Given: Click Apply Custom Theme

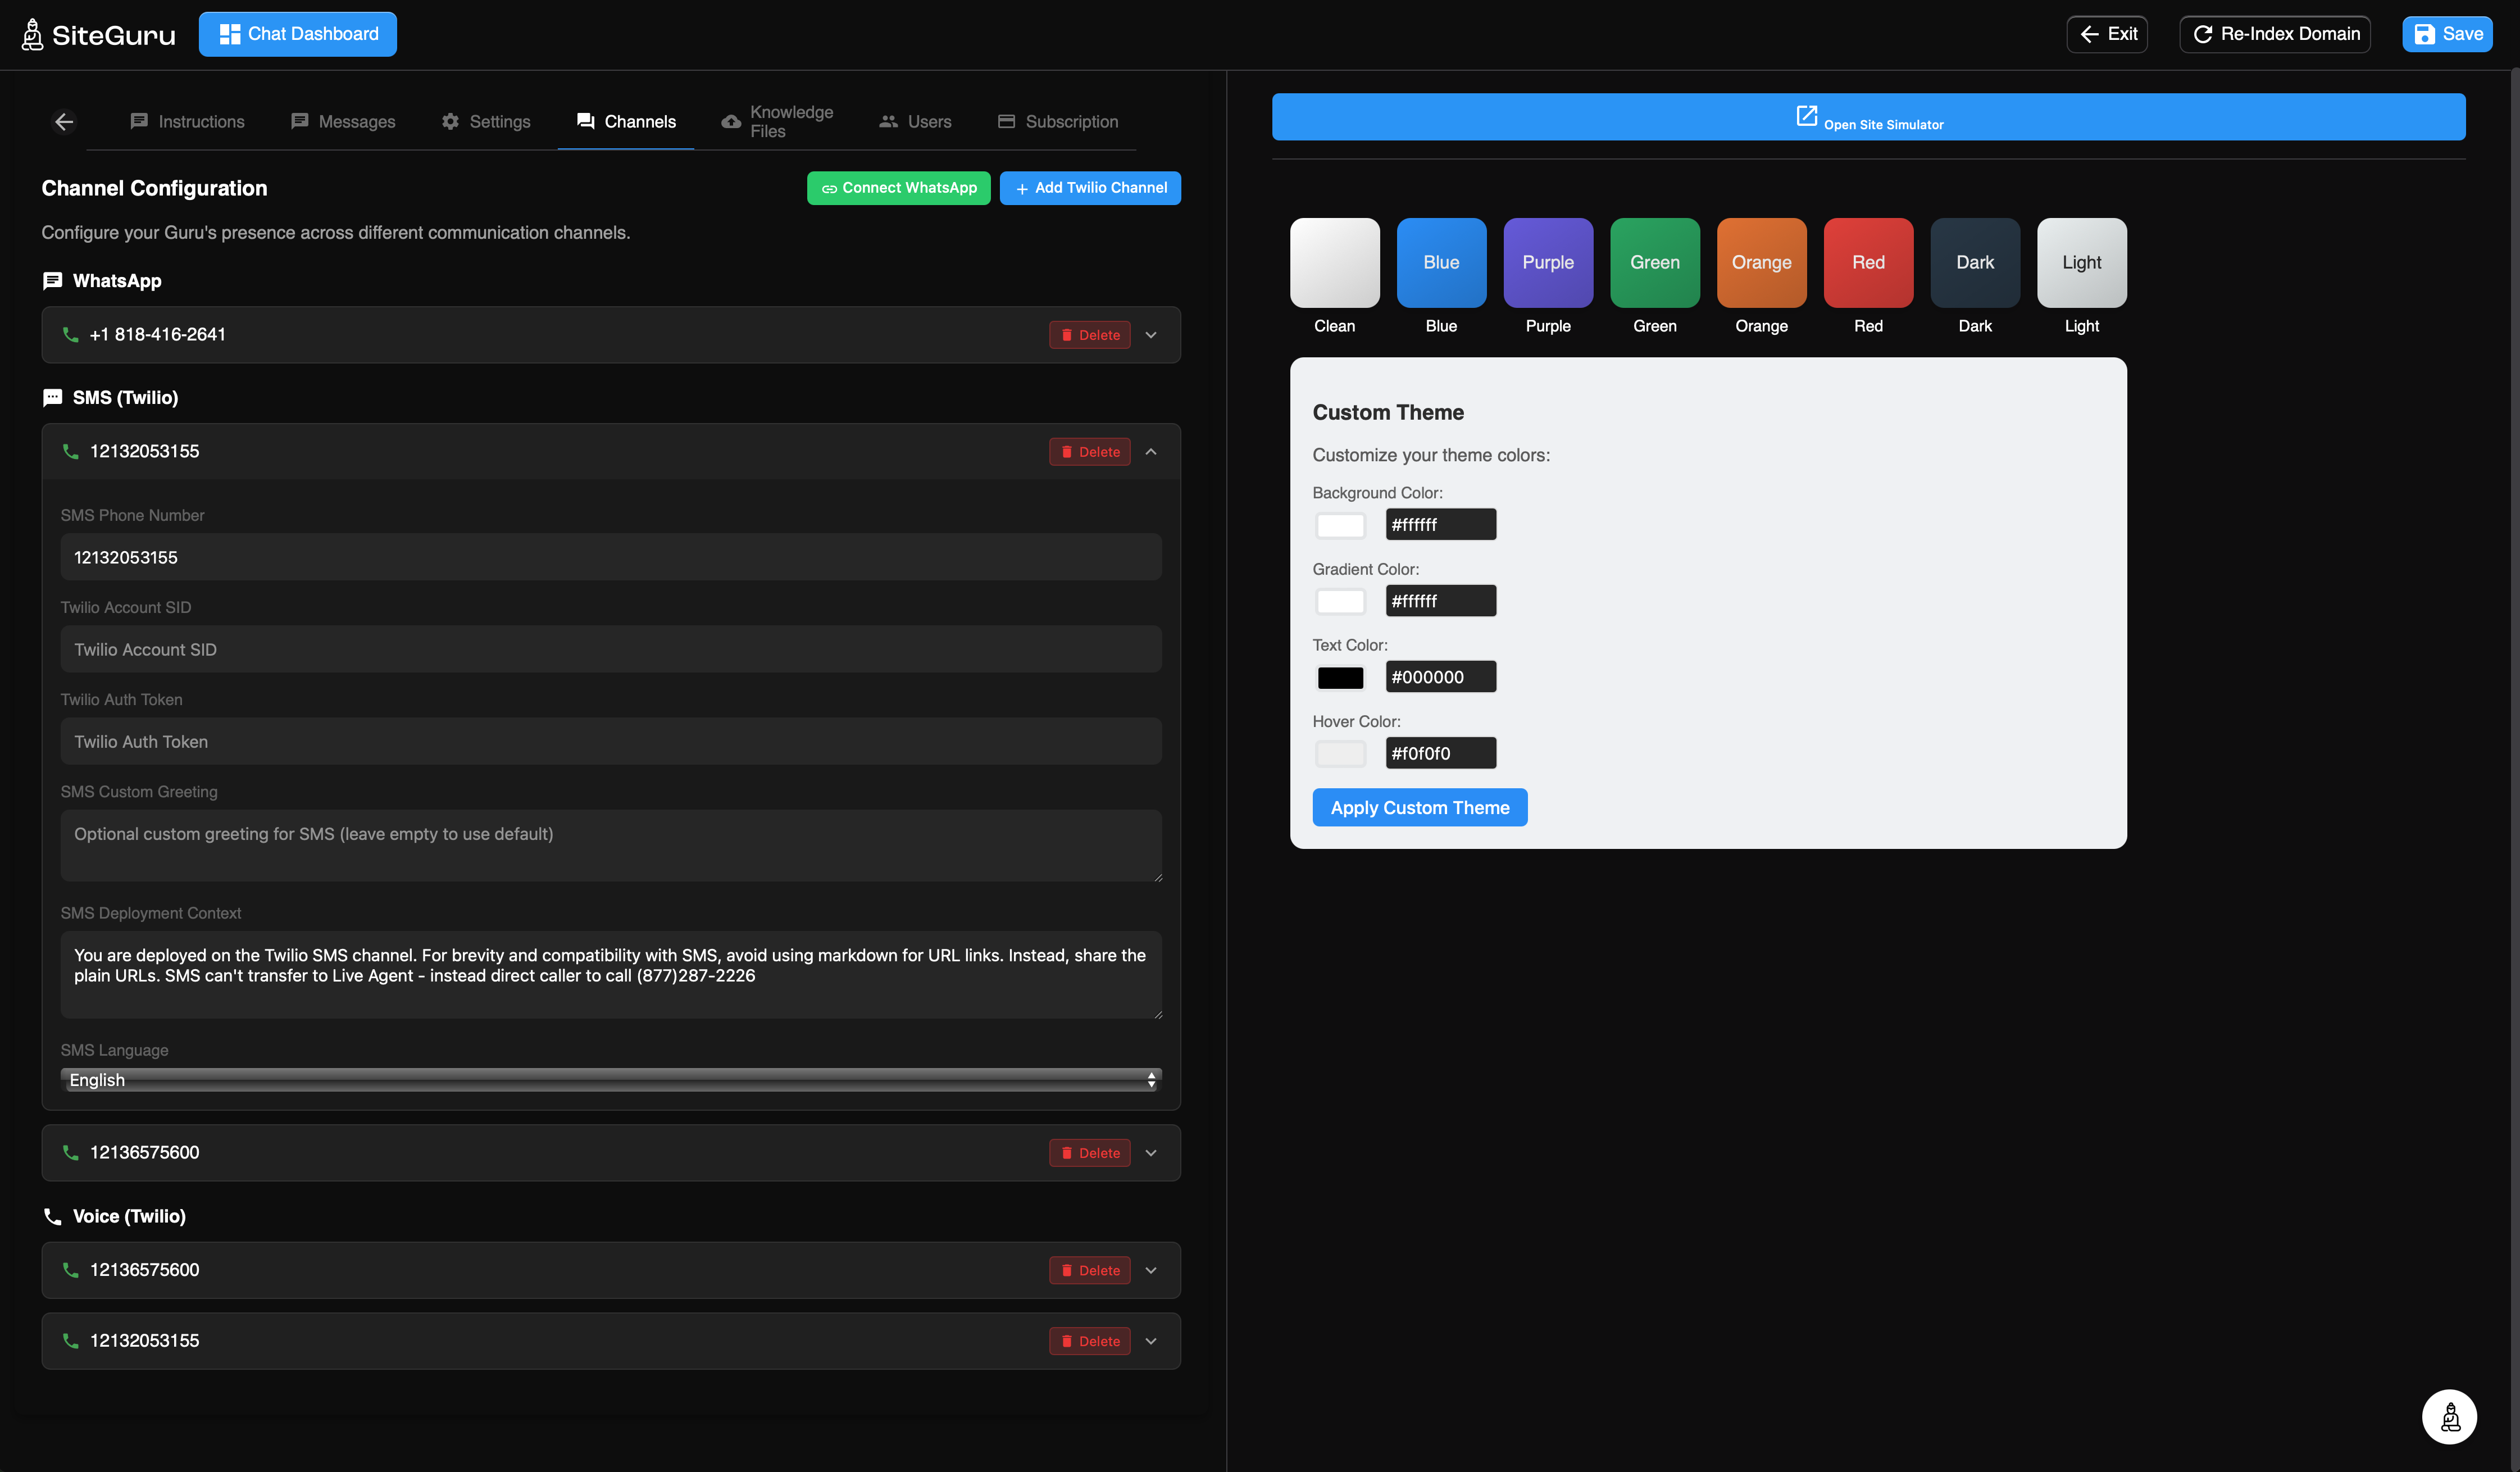Looking at the screenshot, I should coord(1419,808).
